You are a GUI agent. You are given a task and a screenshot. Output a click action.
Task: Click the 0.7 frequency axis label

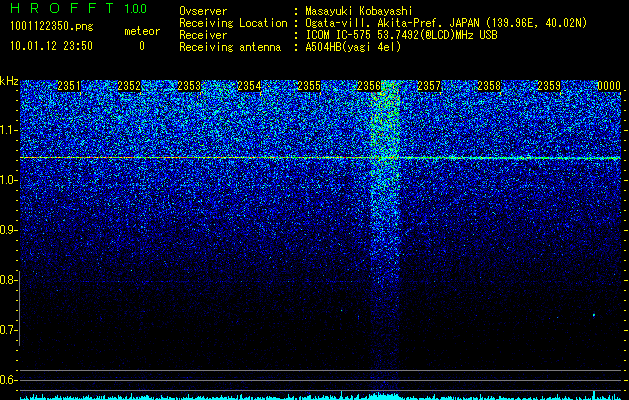click(8, 330)
